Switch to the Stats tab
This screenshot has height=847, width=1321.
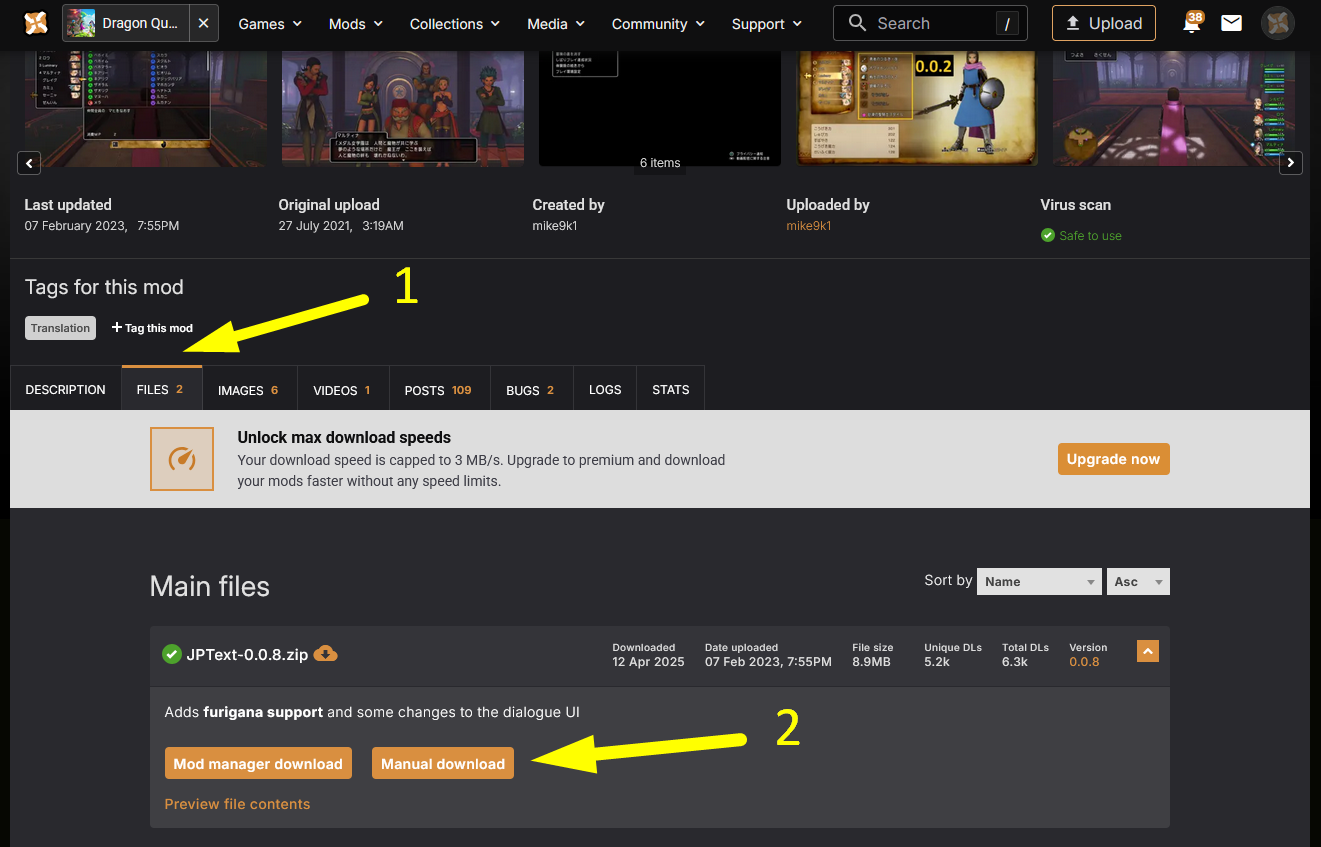670,390
